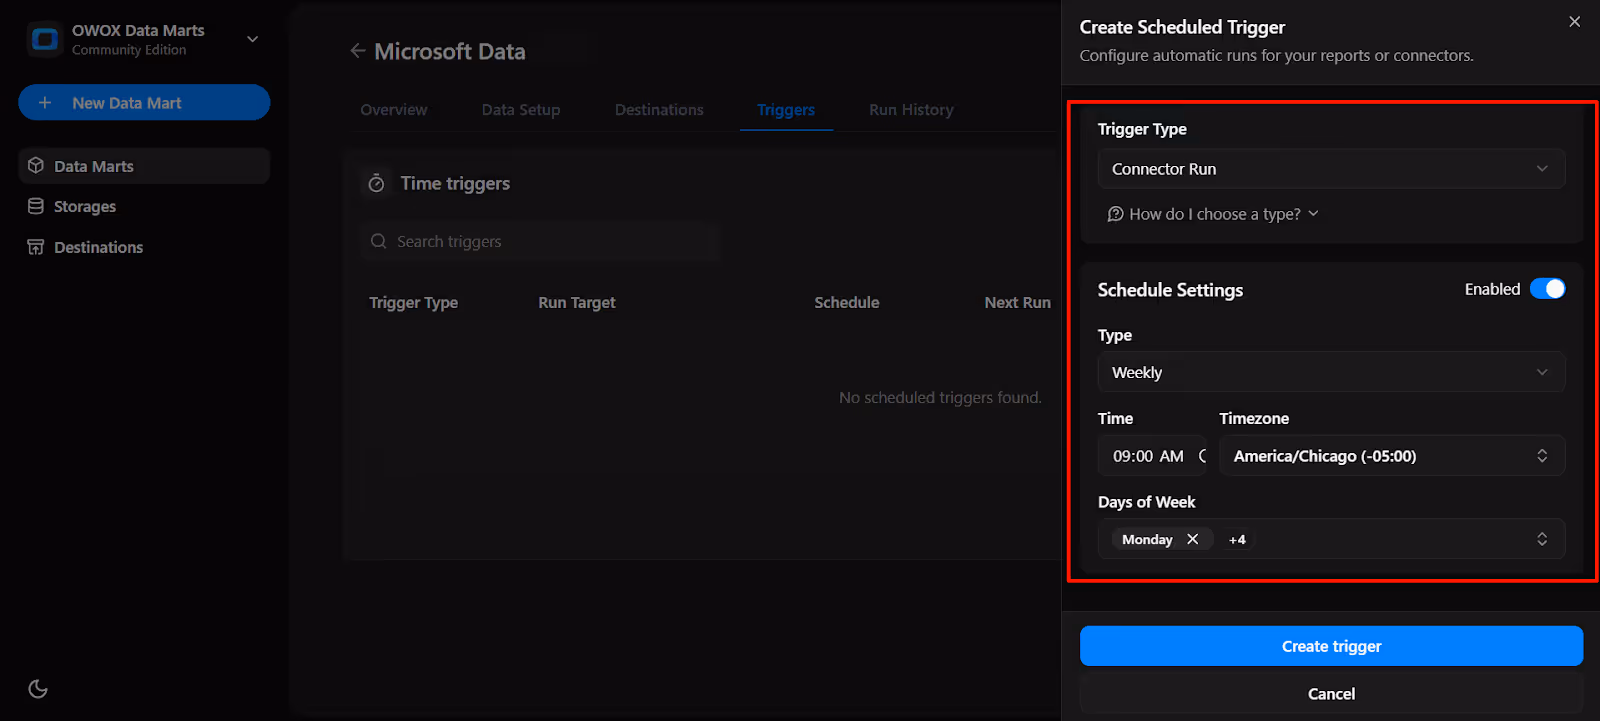Click the Time field showing 09:00 AM

[x=1152, y=456]
